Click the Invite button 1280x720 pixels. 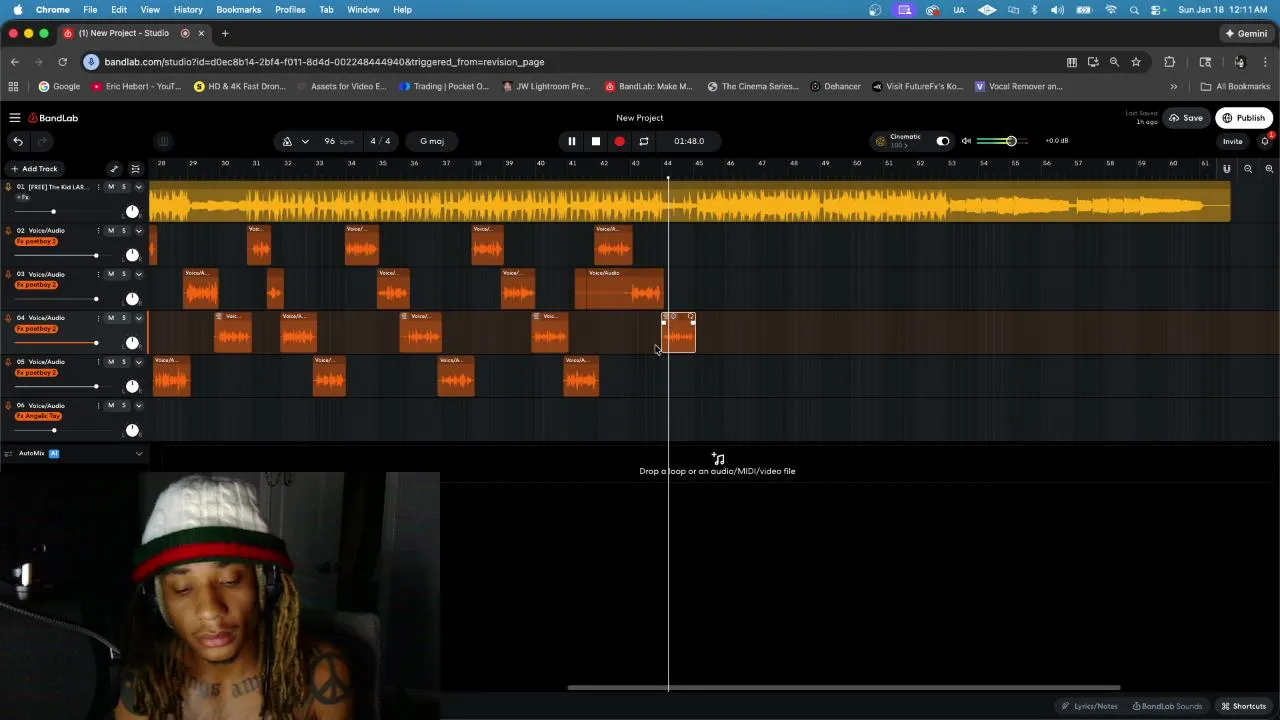1232,141
